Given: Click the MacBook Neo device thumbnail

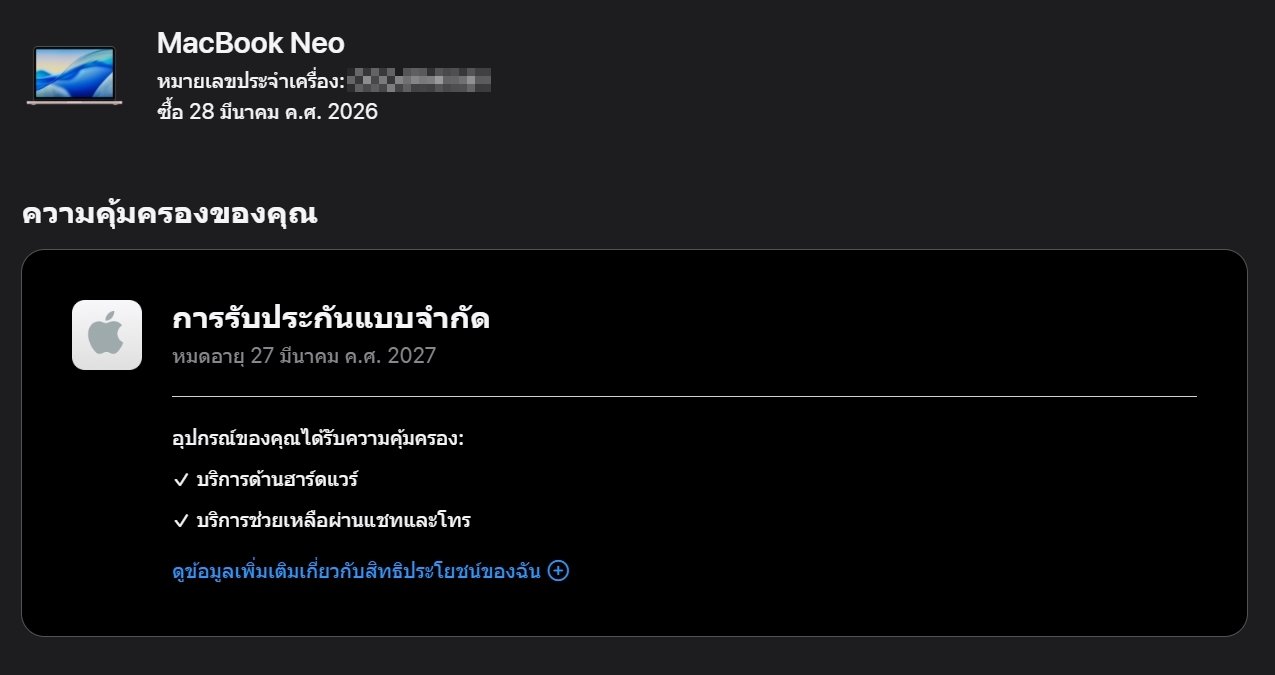Looking at the screenshot, I should [x=75, y=75].
